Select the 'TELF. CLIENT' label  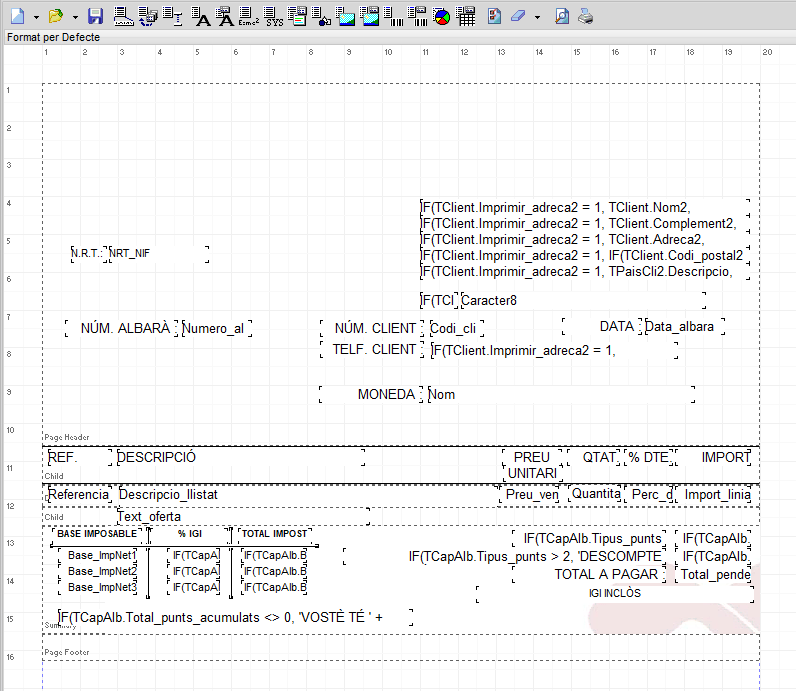pyautogui.click(x=372, y=350)
